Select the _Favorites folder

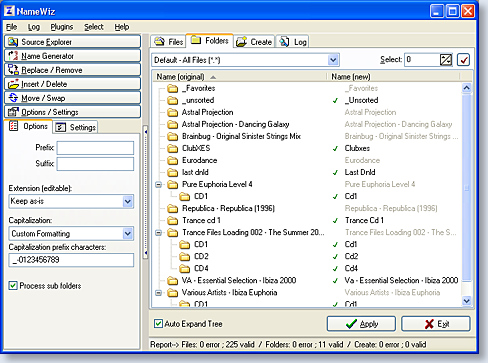(199, 88)
